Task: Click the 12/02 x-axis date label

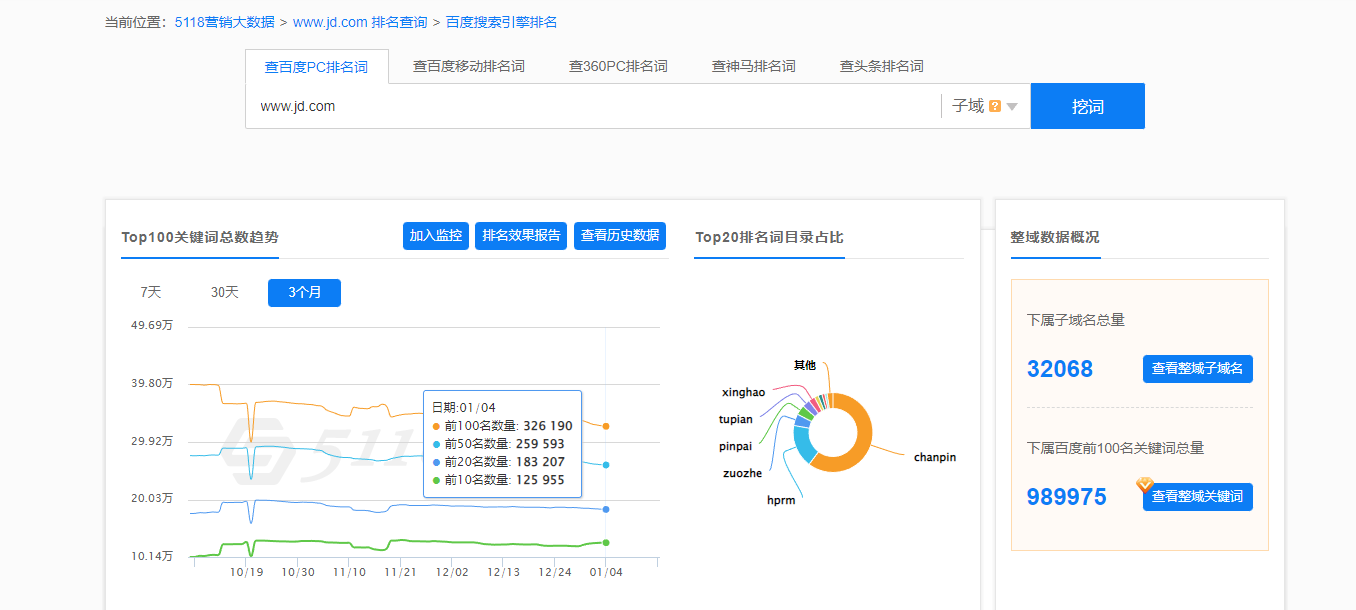Action: [x=452, y=572]
